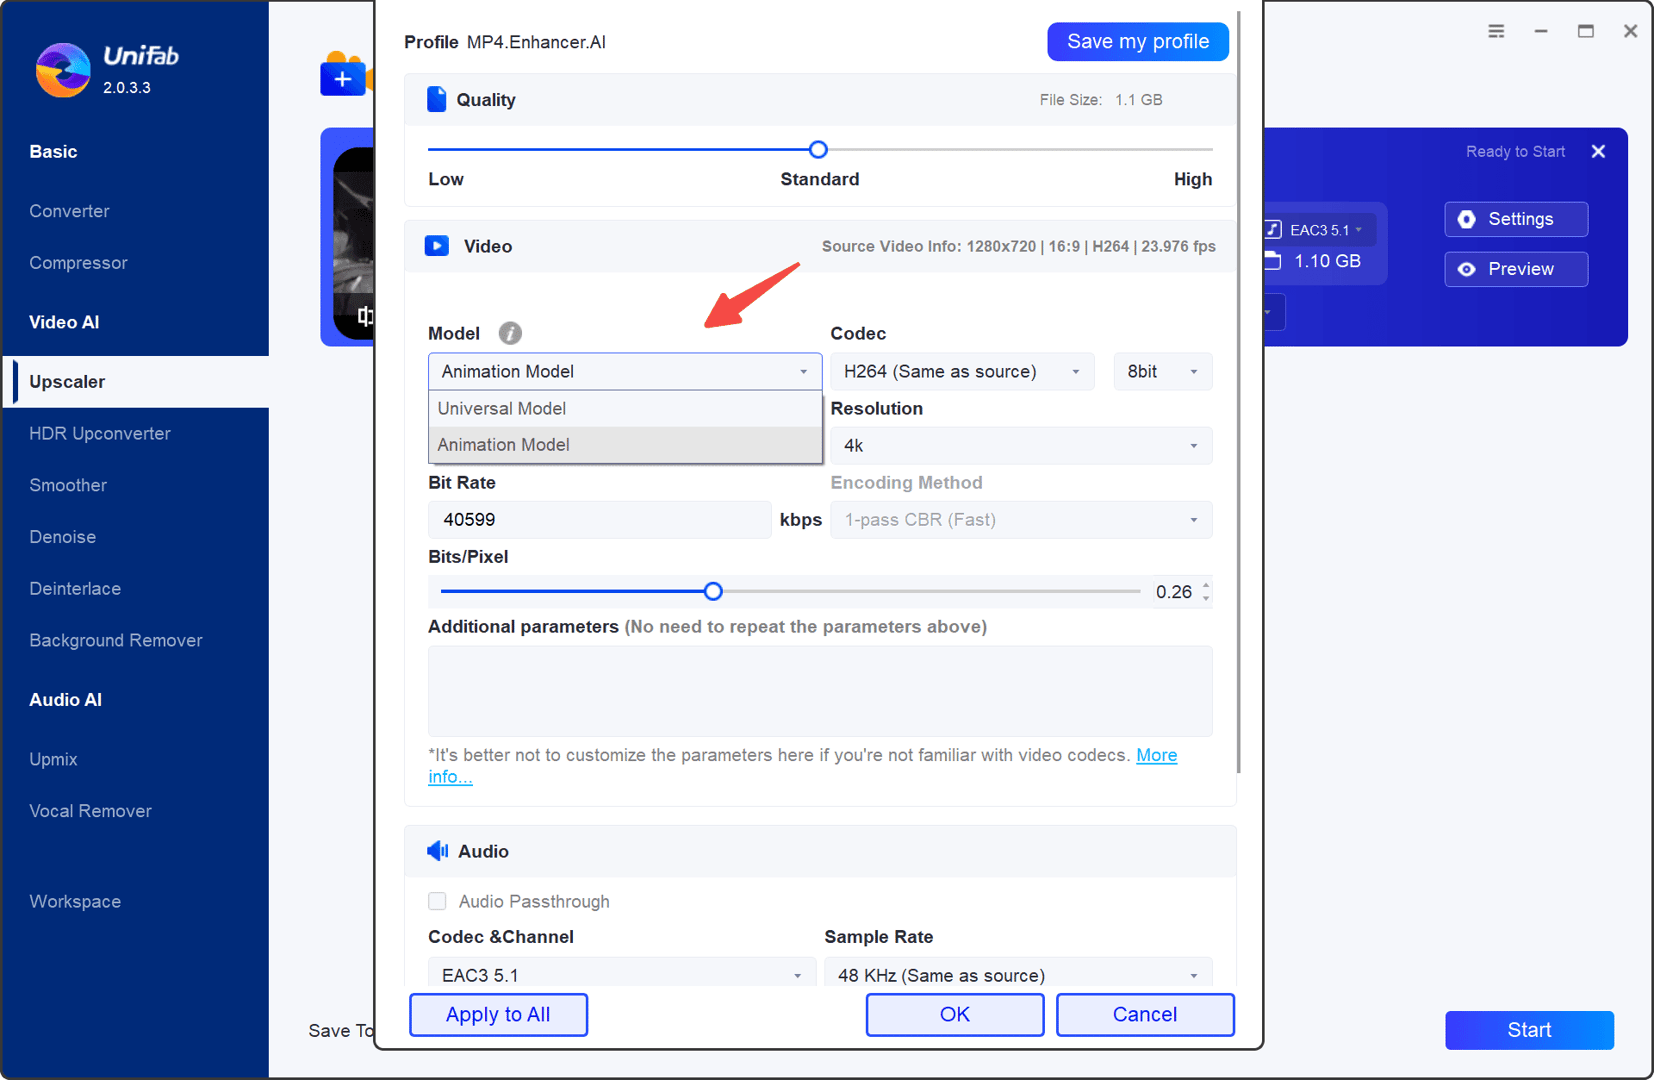Expand the Model dropdown showing Animation Model
Screen dimensions: 1654x1080
[625, 371]
